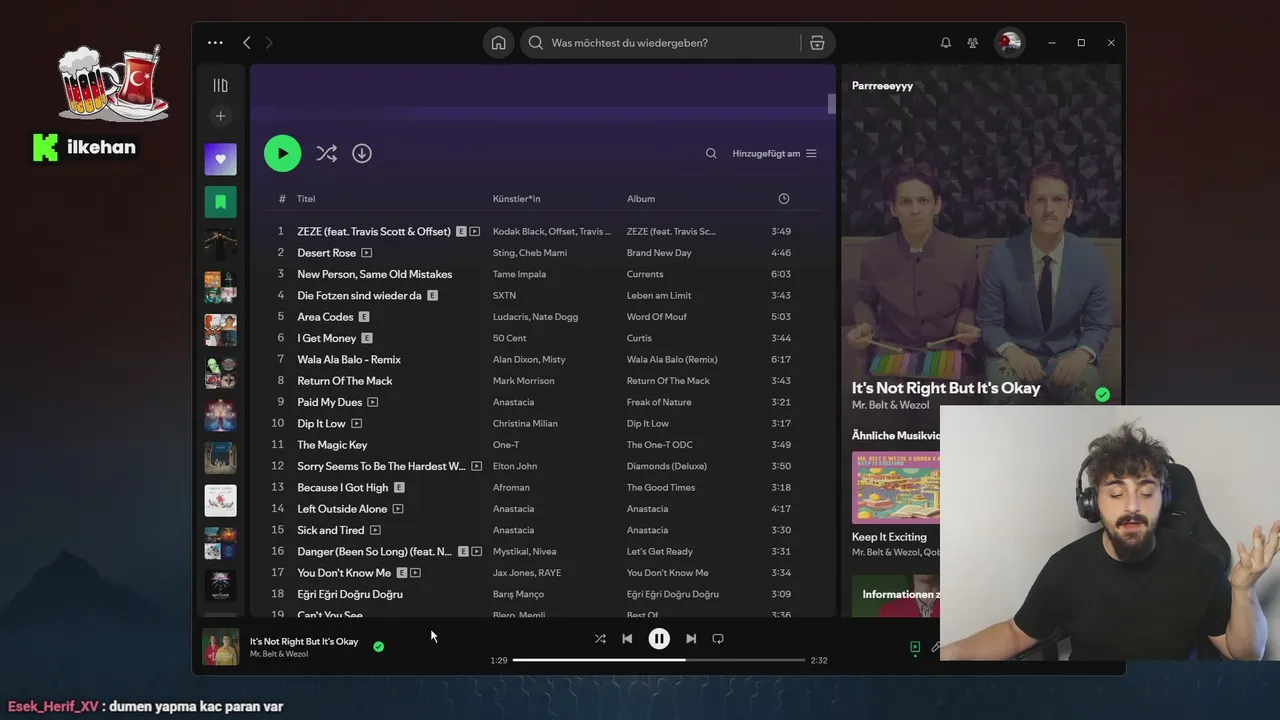Open Mr. Belt & Wezol artist in right panel

click(890, 405)
